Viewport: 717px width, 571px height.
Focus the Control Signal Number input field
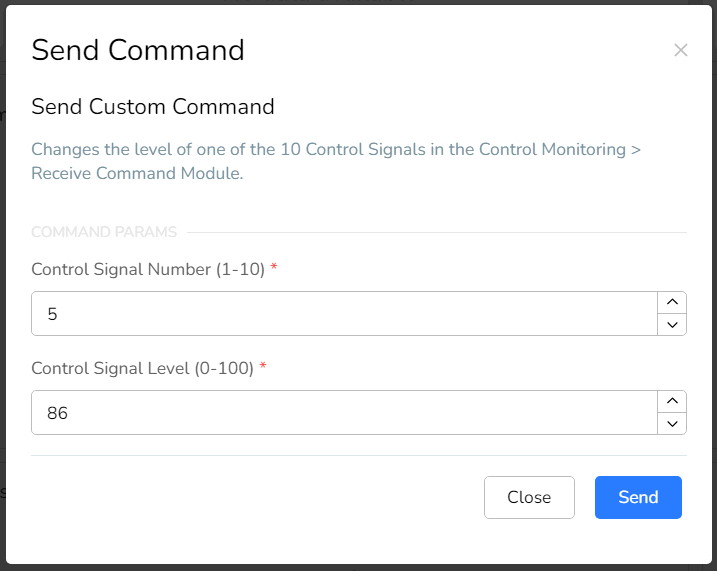[344, 314]
